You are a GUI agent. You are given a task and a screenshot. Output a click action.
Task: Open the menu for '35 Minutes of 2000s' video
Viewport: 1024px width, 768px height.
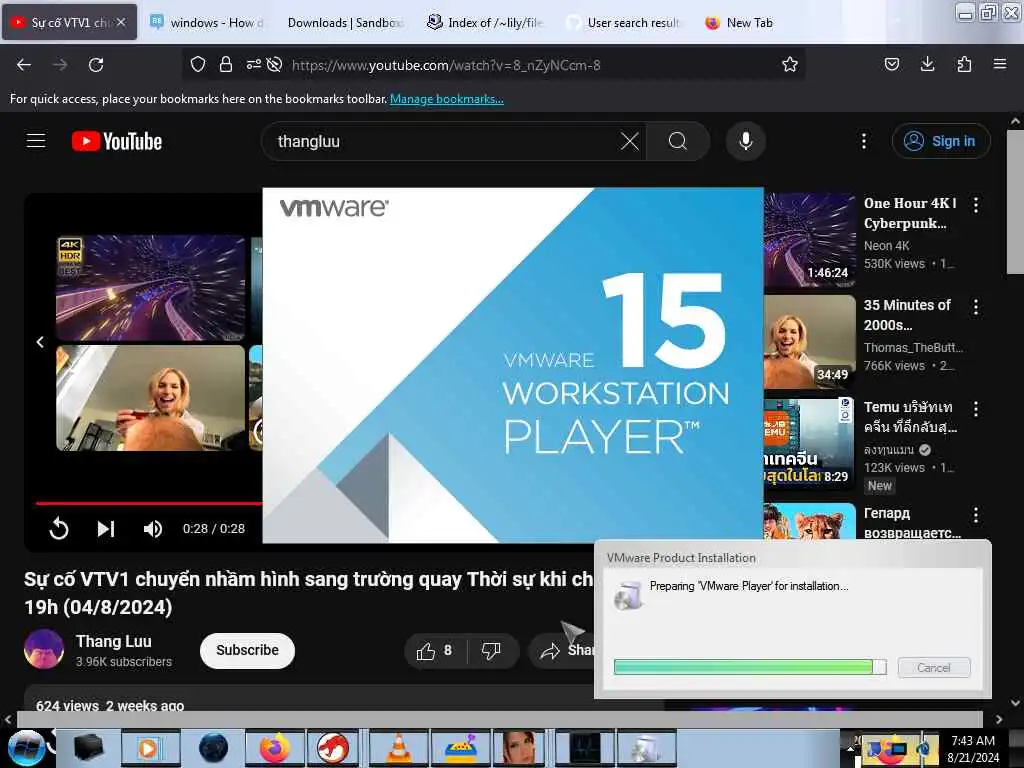click(976, 307)
